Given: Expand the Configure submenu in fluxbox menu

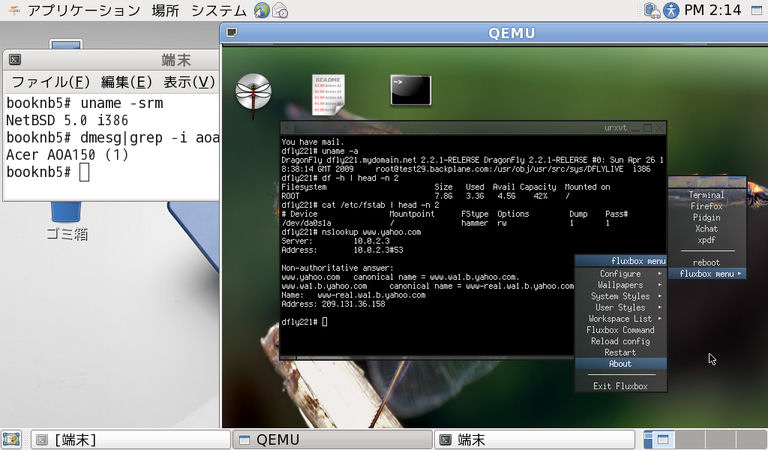Looking at the screenshot, I should (x=621, y=274).
